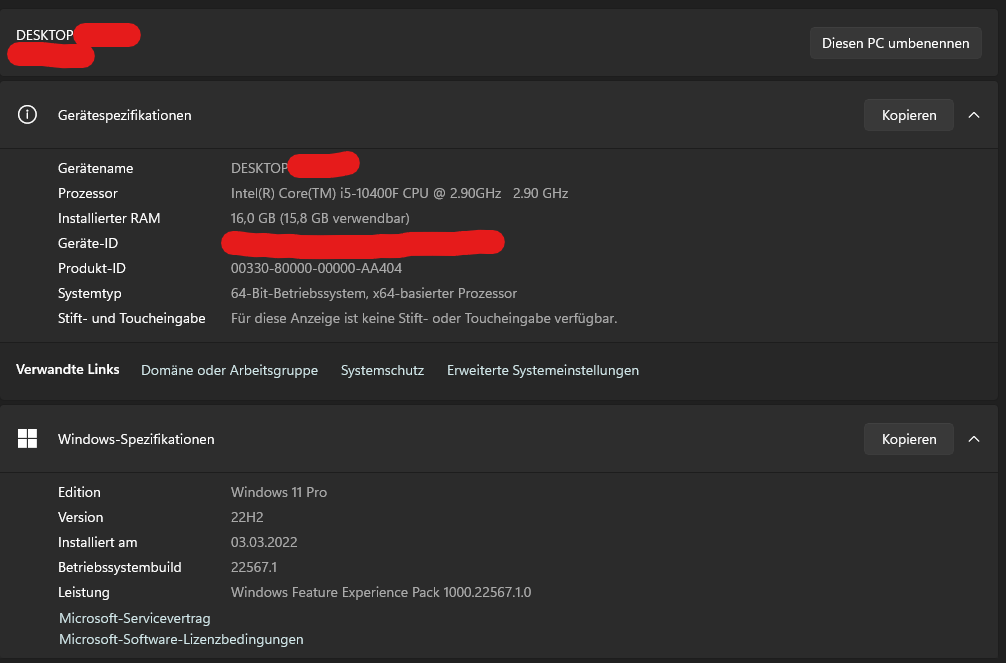Click the Gerätename label

coord(96,168)
